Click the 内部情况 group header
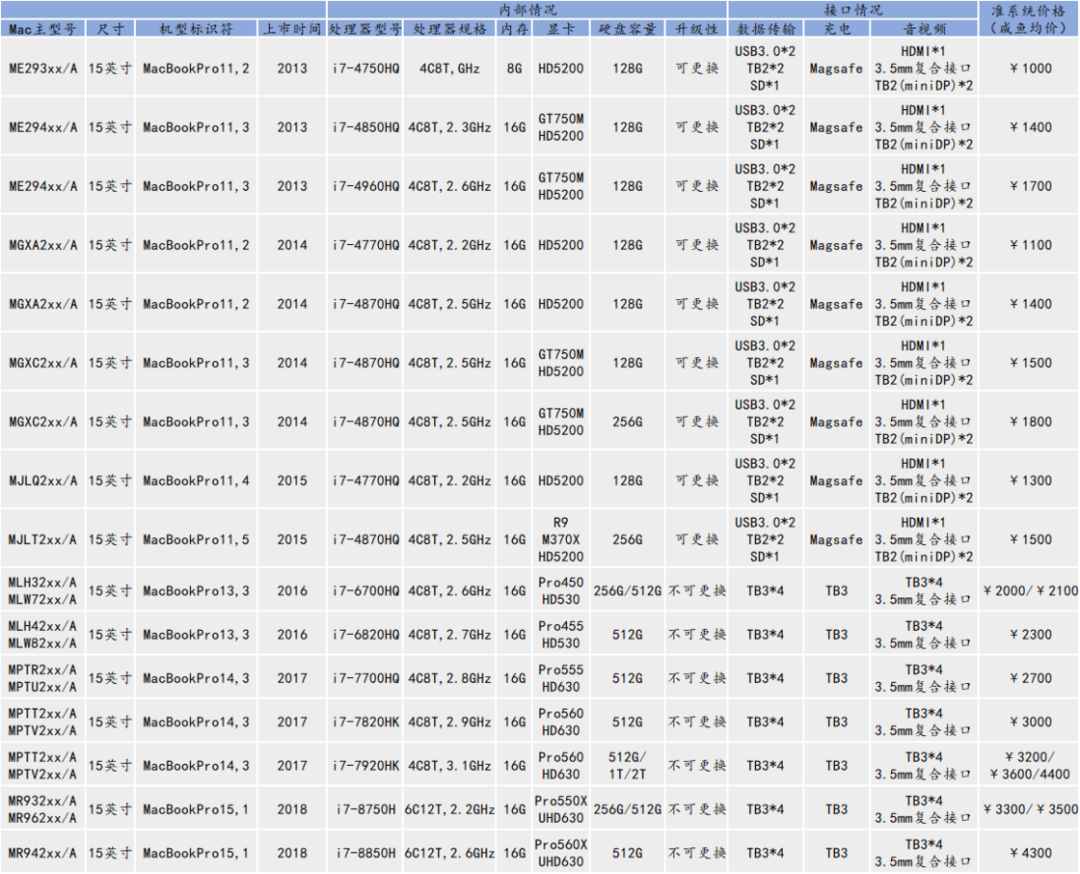The height and width of the screenshot is (874, 1080). (x=527, y=10)
